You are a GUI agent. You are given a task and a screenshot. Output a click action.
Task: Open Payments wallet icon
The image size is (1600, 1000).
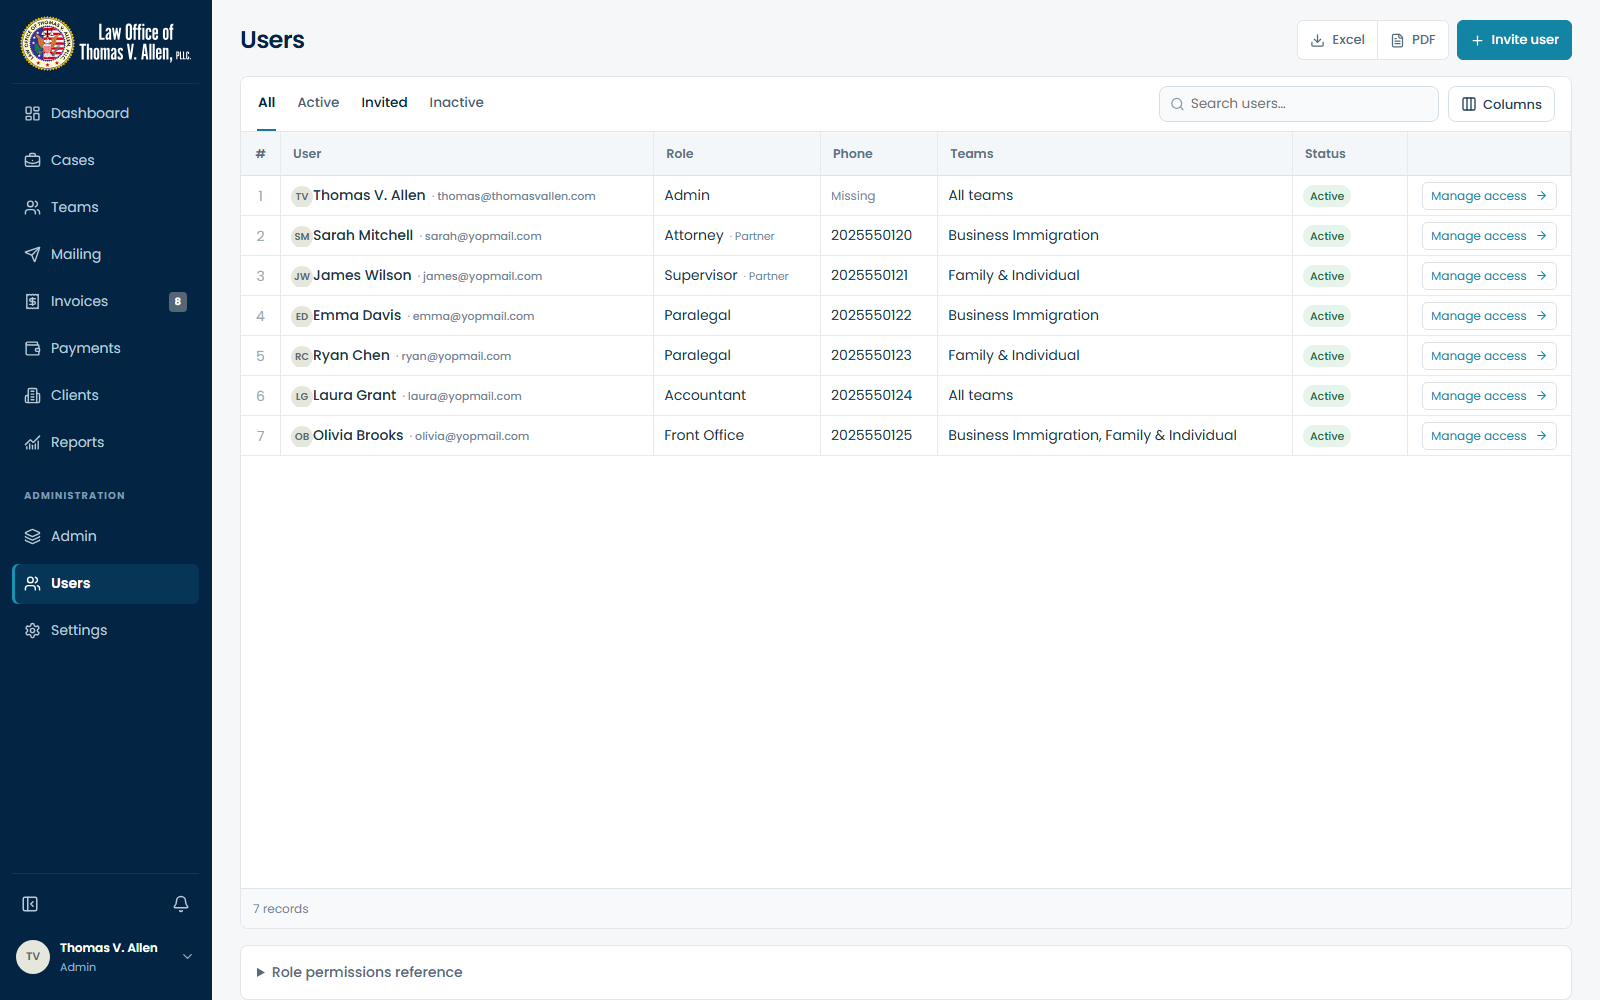pos(32,348)
